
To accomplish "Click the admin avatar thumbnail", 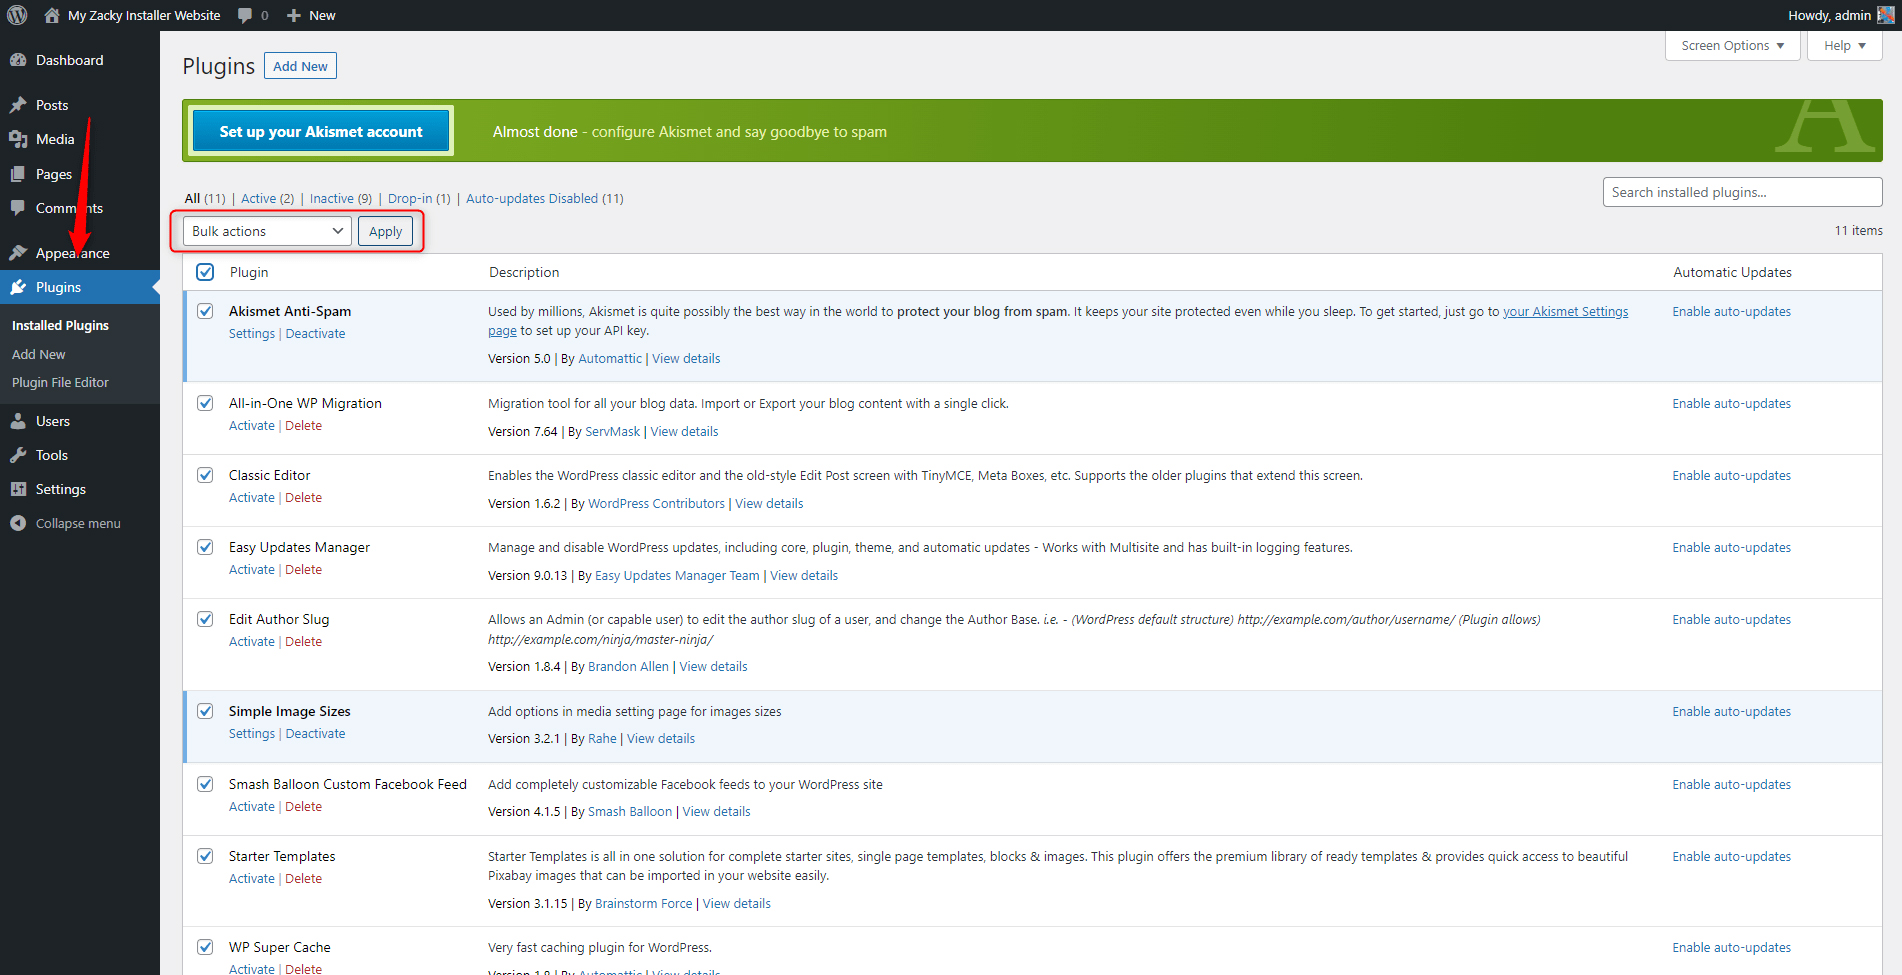I will 1886,15.
